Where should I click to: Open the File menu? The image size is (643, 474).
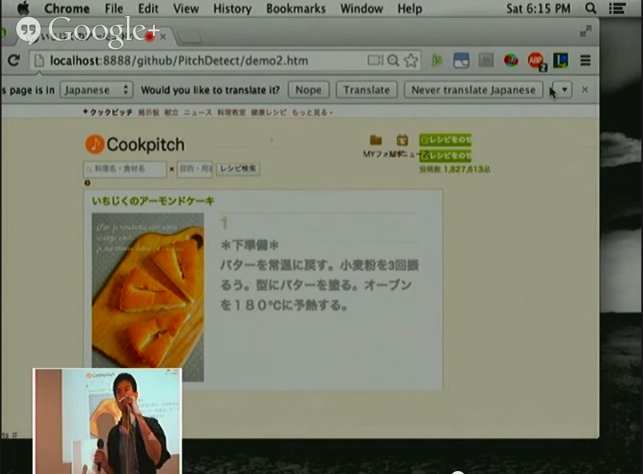click(114, 8)
